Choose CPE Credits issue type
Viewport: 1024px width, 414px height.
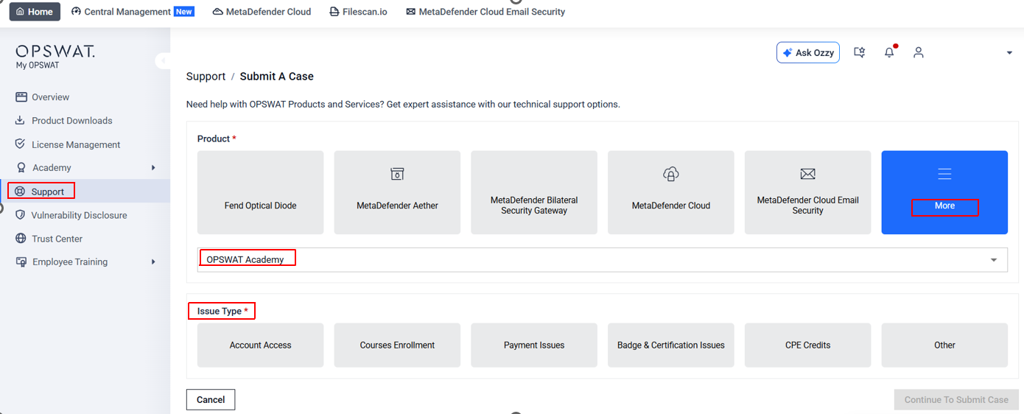[808, 345]
